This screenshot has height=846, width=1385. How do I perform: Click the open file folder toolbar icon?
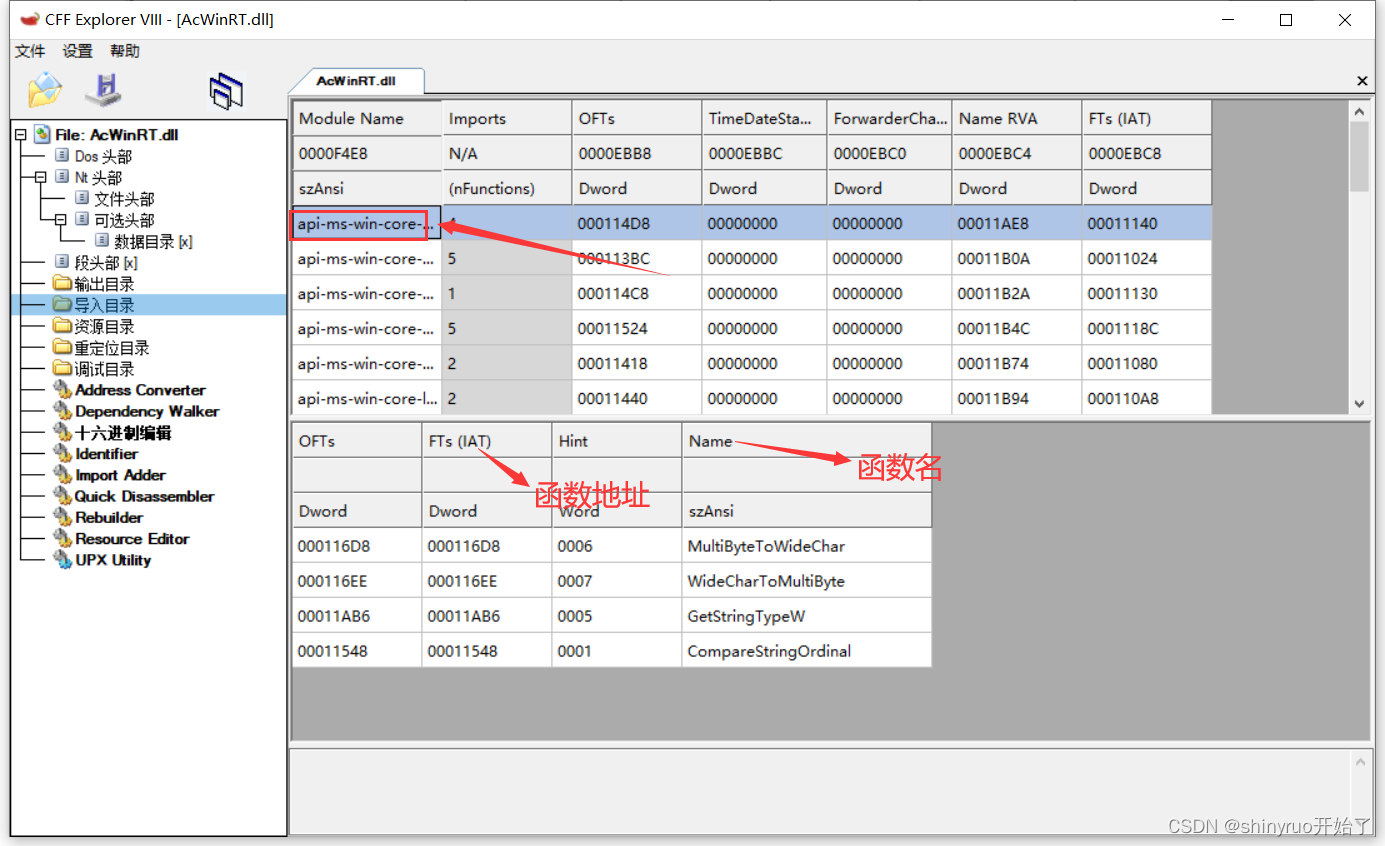tap(44, 90)
